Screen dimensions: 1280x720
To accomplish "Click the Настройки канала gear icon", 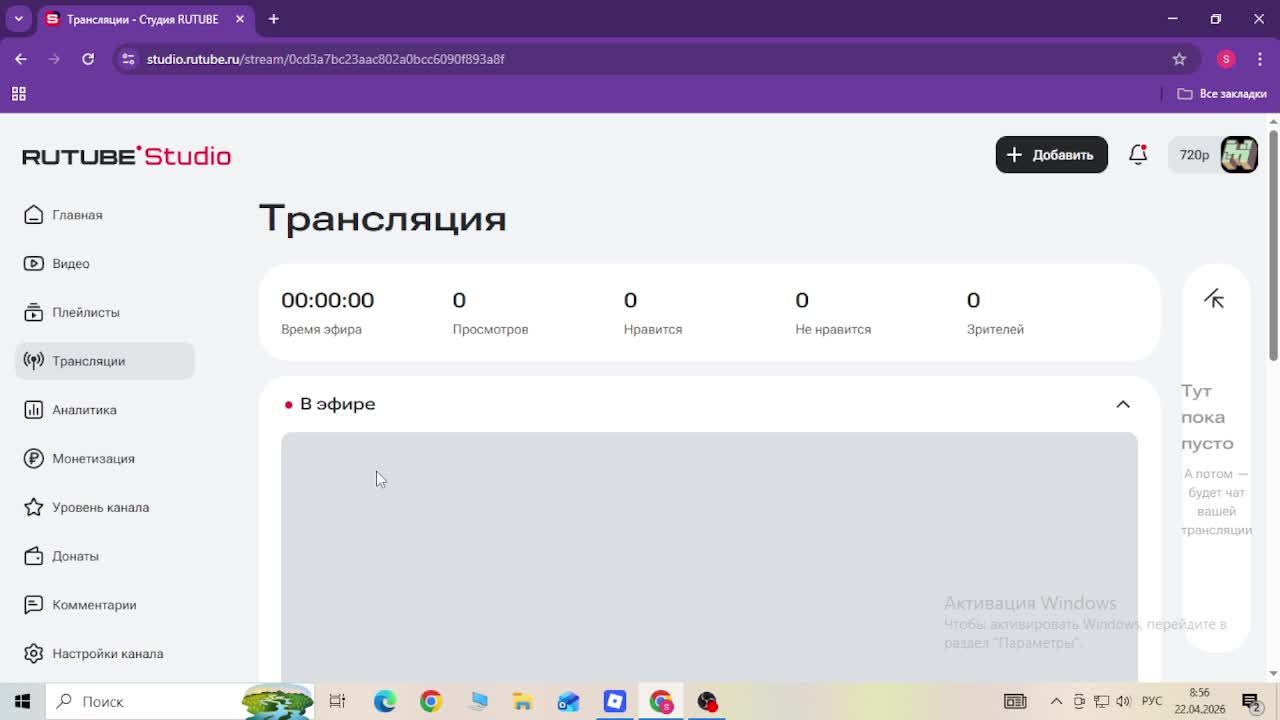I will pos(33,654).
